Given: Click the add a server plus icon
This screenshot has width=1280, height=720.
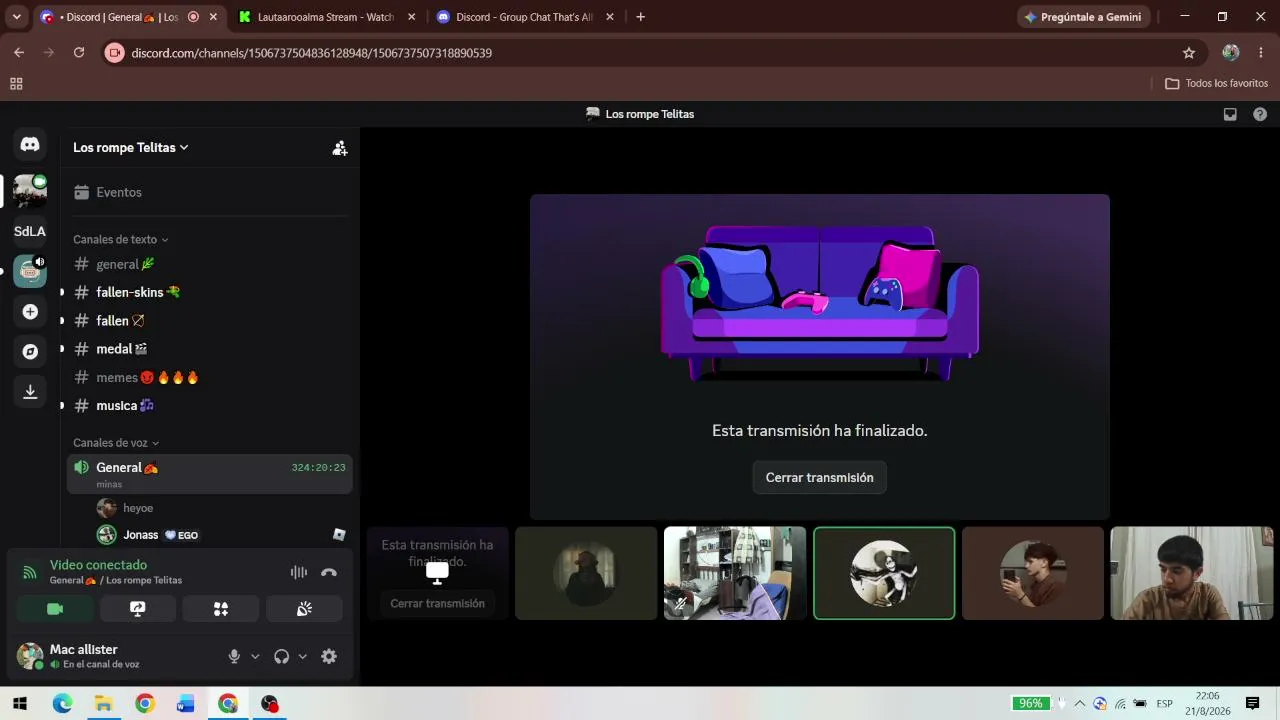Looking at the screenshot, I should [x=30, y=312].
